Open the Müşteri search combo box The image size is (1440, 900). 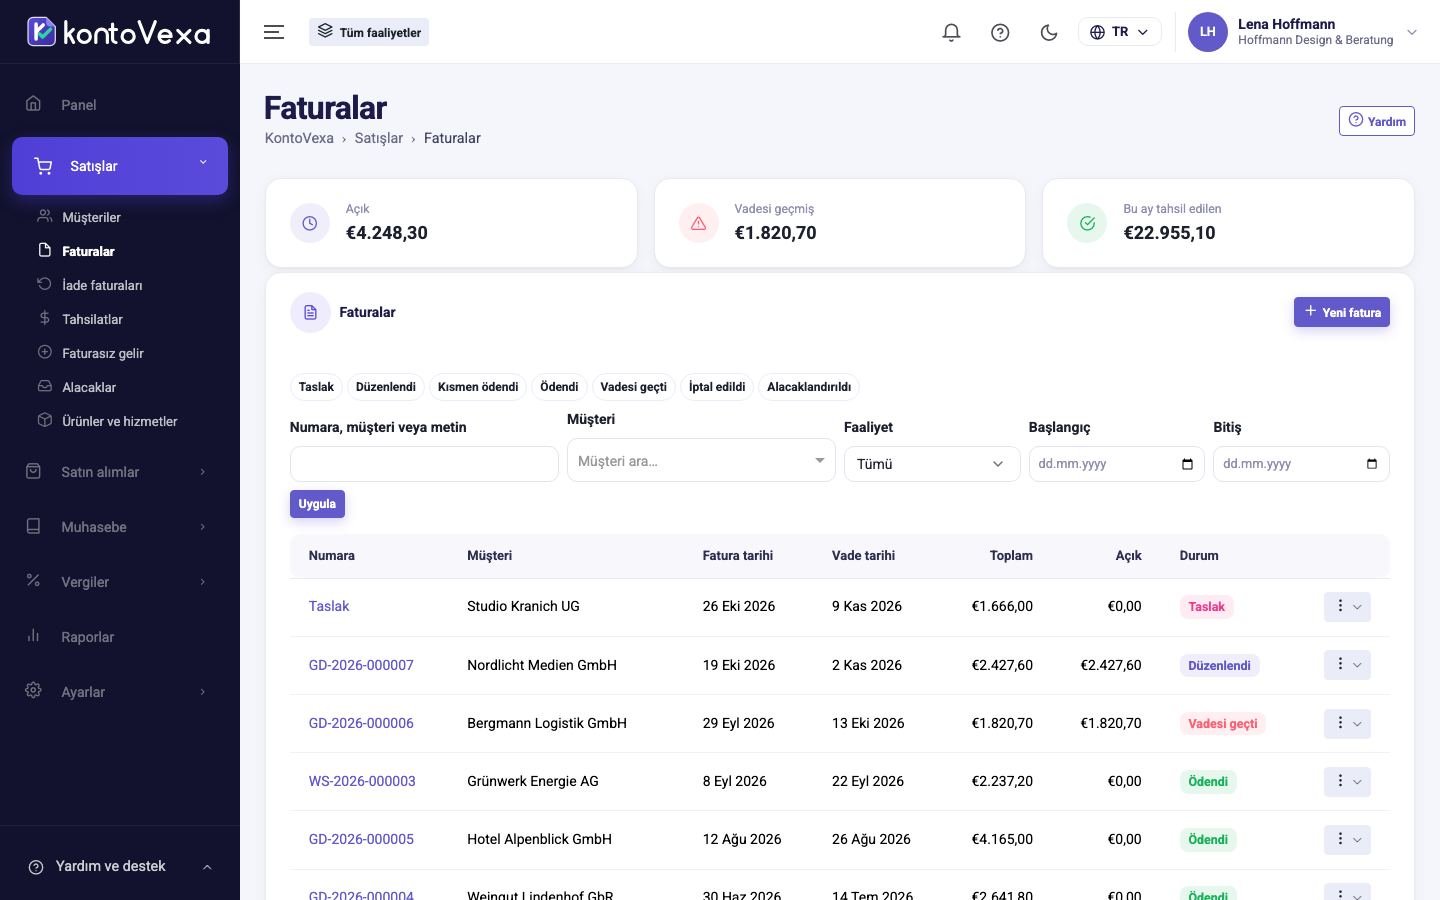click(x=701, y=461)
